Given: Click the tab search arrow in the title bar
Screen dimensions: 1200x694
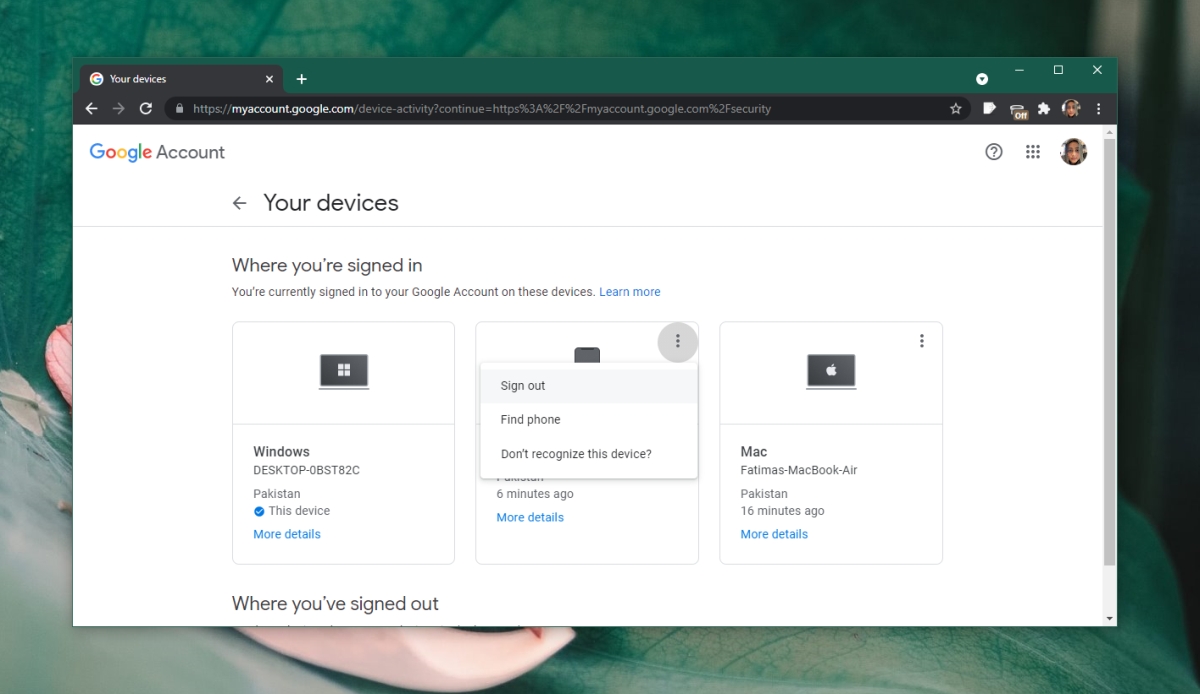Looking at the screenshot, I should coord(981,77).
